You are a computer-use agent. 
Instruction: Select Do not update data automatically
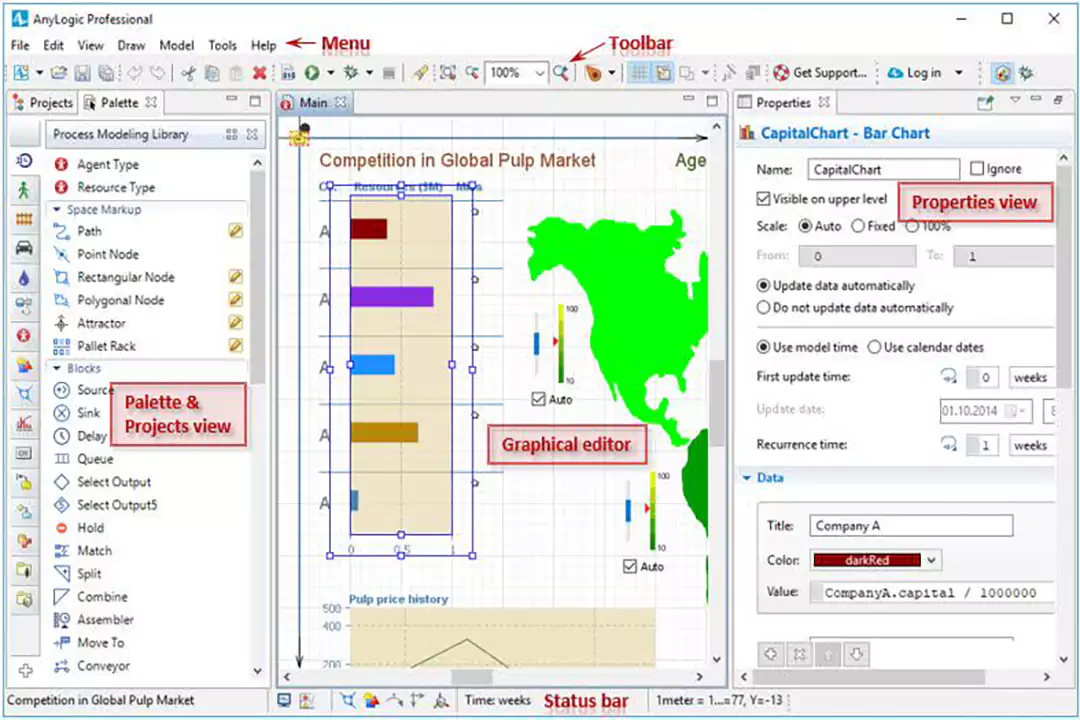pyautogui.click(x=763, y=307)
